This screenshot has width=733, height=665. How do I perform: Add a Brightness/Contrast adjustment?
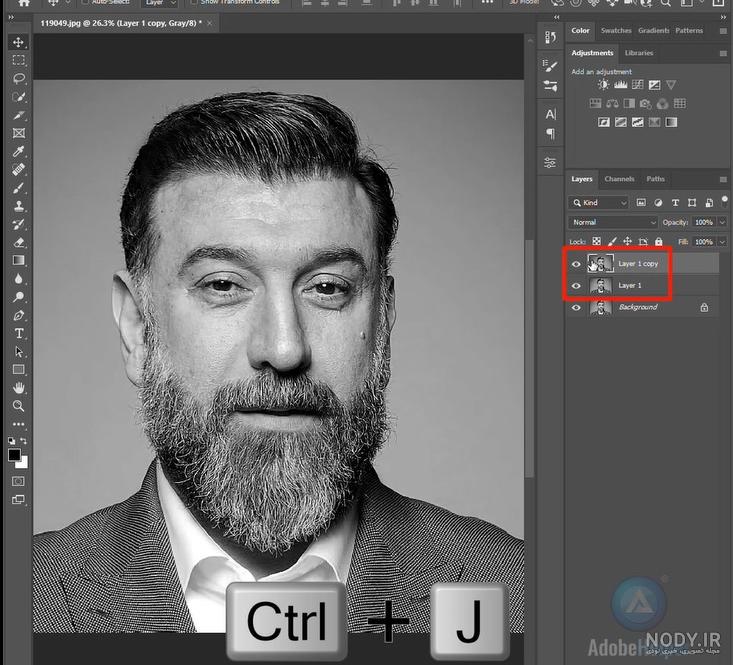click(603, 85)
